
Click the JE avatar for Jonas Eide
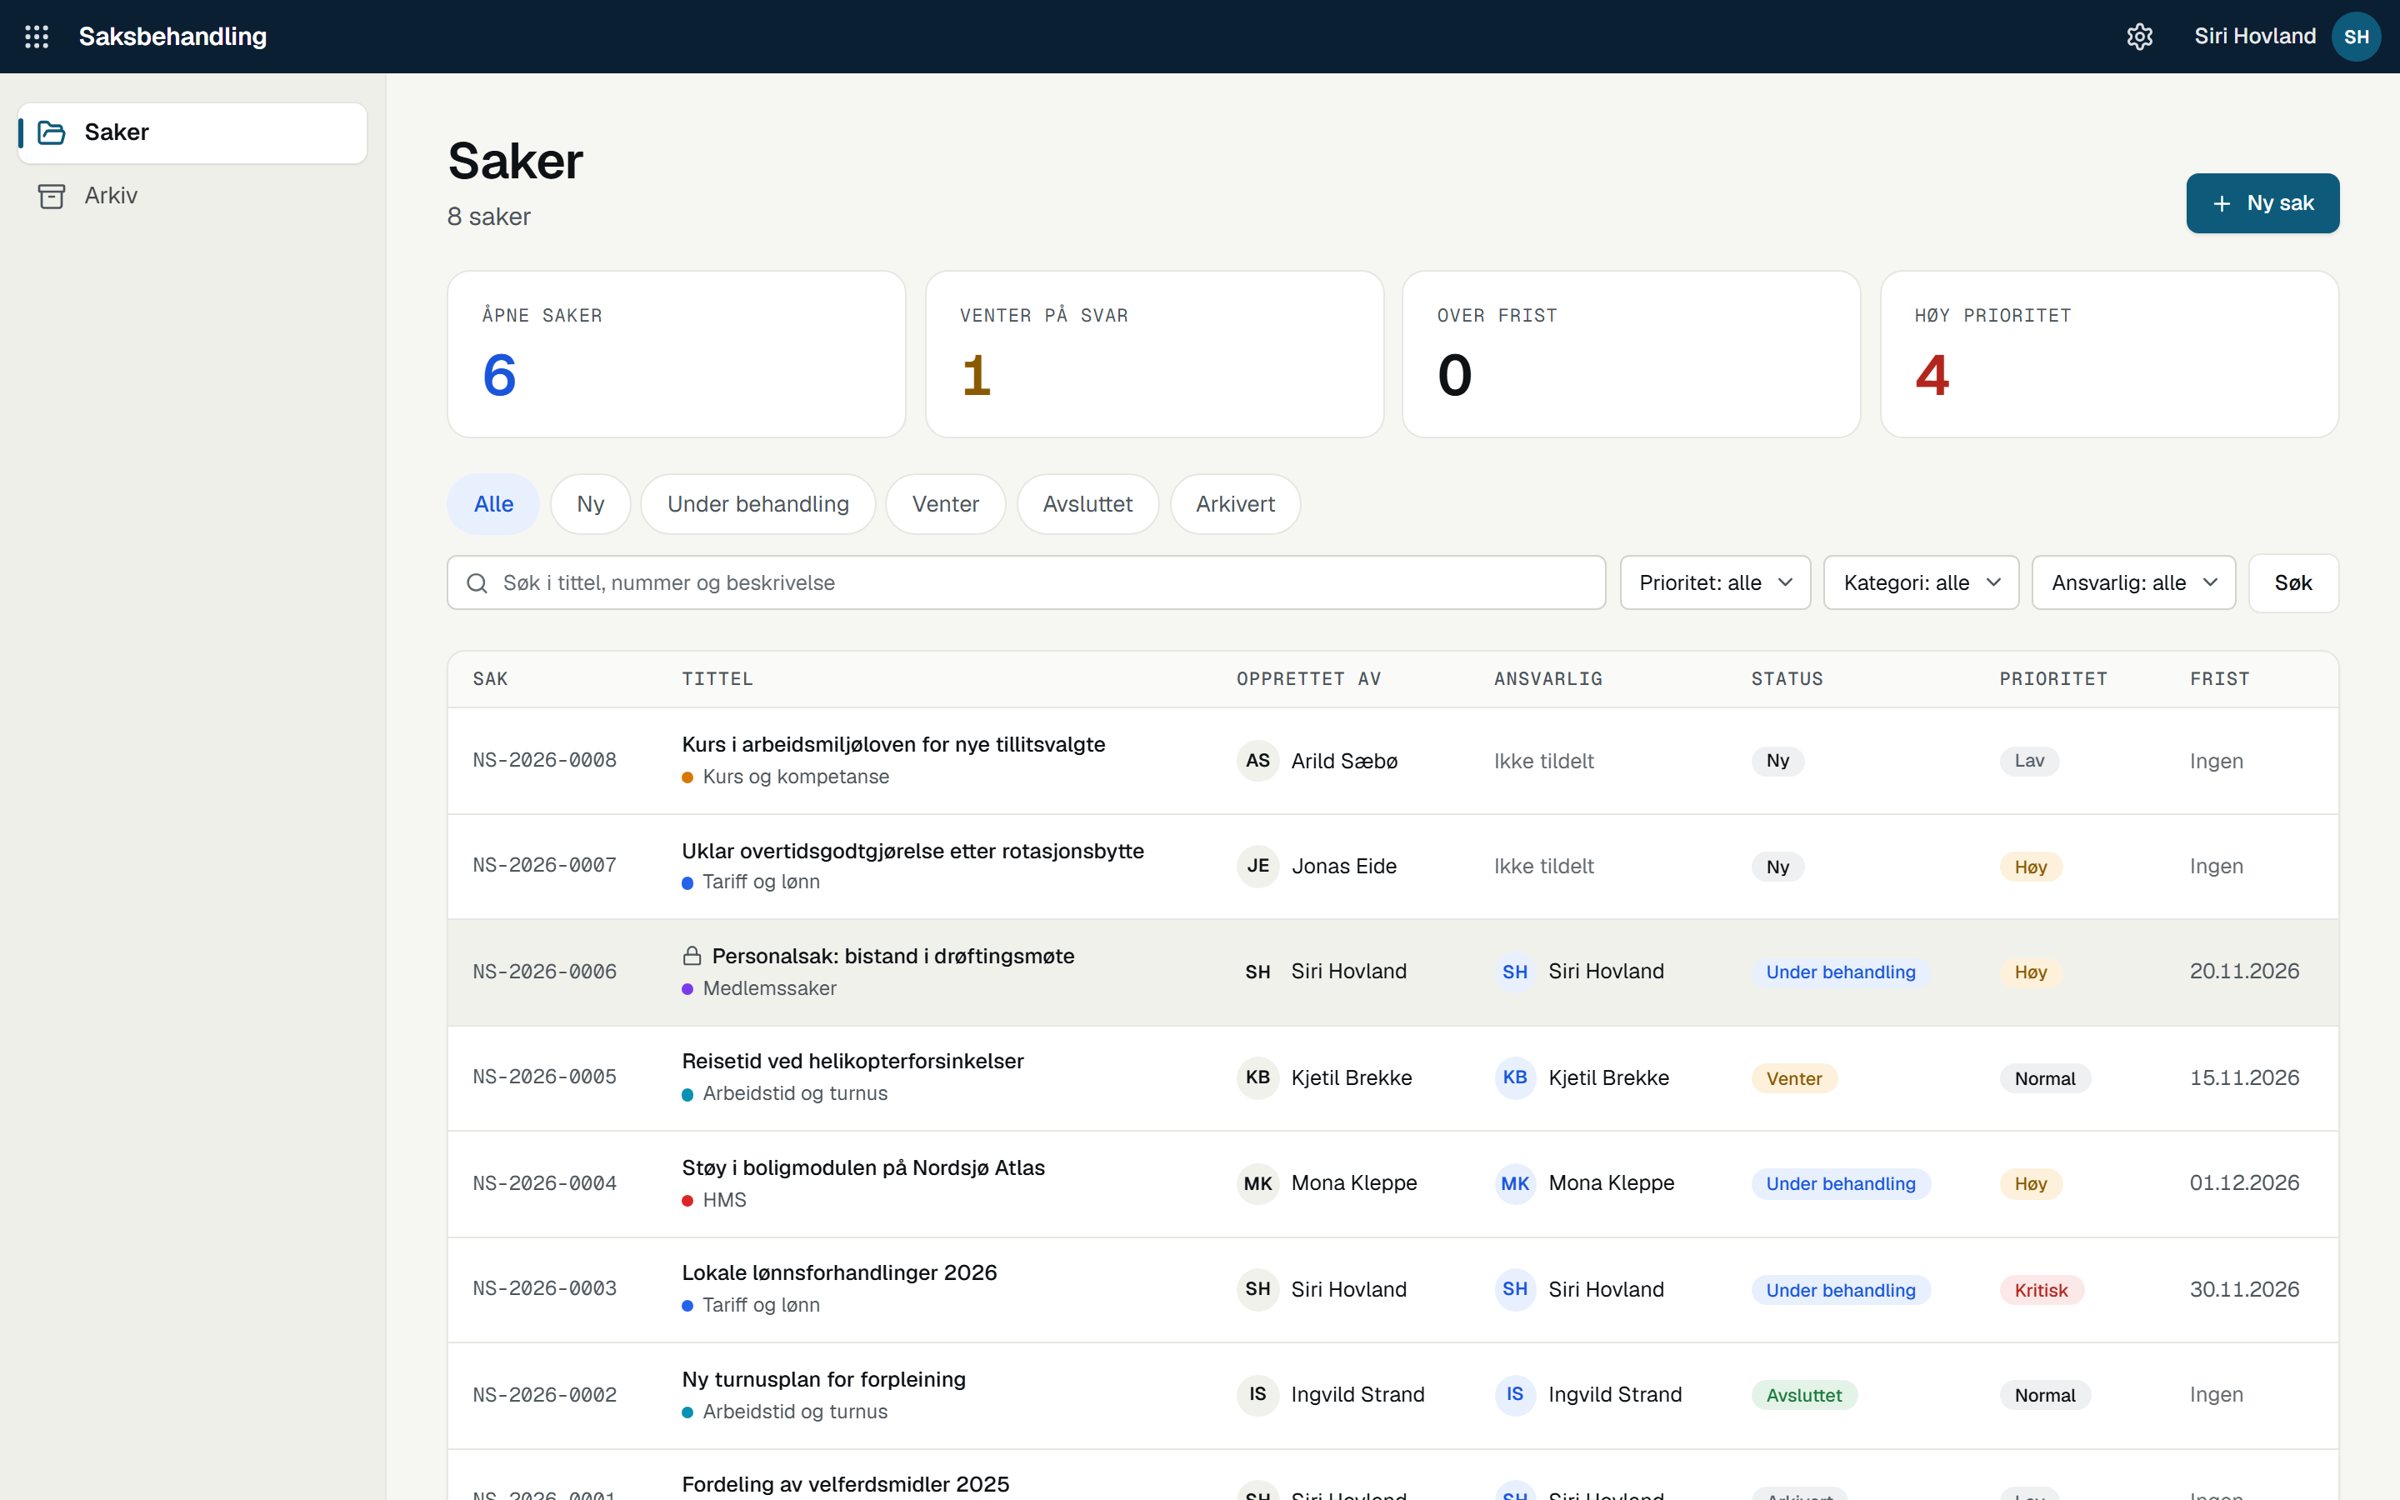tap(1258, 866)
